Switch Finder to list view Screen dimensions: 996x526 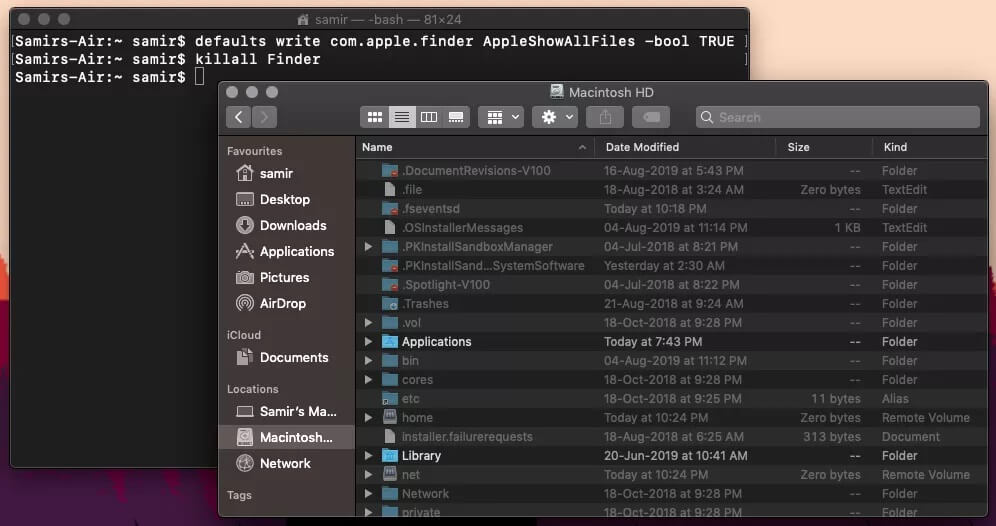(x=402, y=117)
